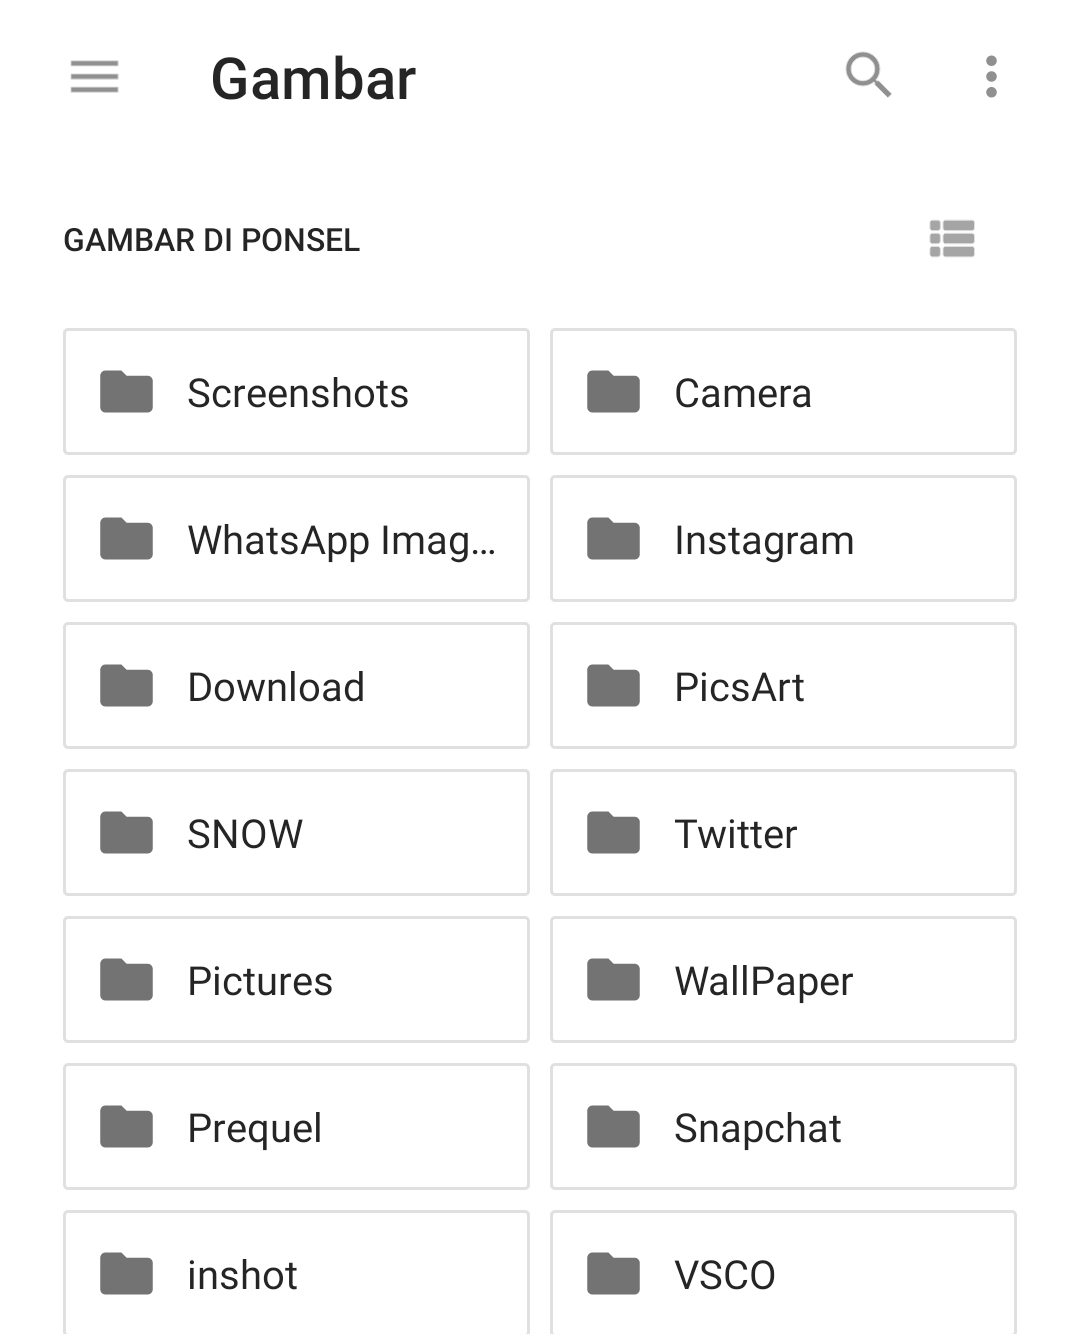Image resolution: width=1080 pixels, height=1334 pixels.
Task: Open the Camera folder
Action: tap(783, 392)
